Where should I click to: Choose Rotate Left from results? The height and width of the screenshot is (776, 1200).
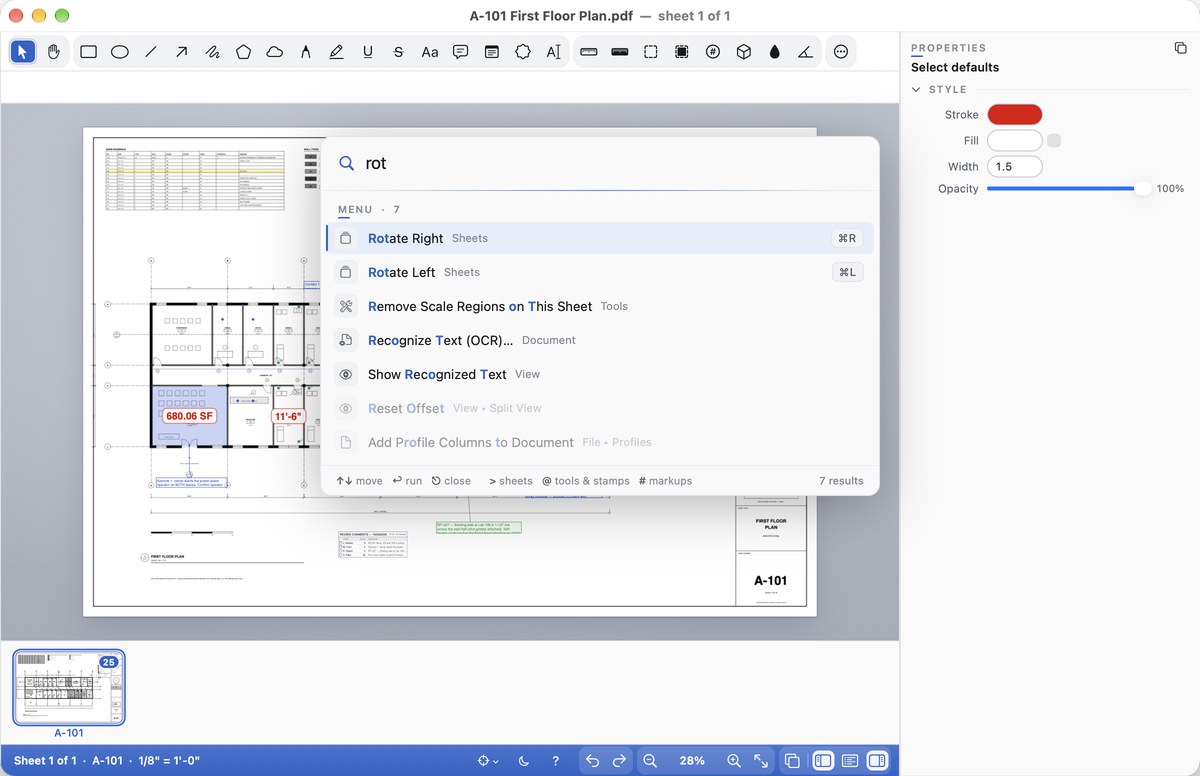(600, 272)
